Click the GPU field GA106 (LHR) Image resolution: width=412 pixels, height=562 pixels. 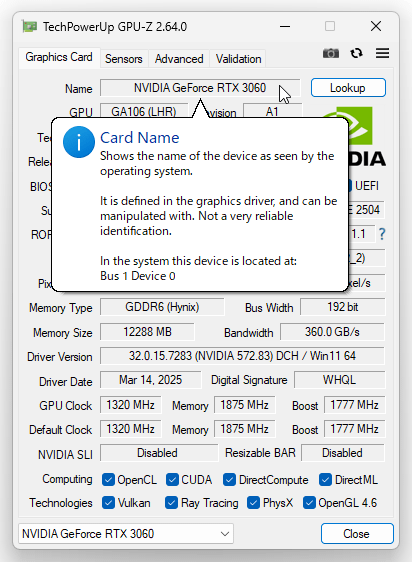click(x=144, y=111)
